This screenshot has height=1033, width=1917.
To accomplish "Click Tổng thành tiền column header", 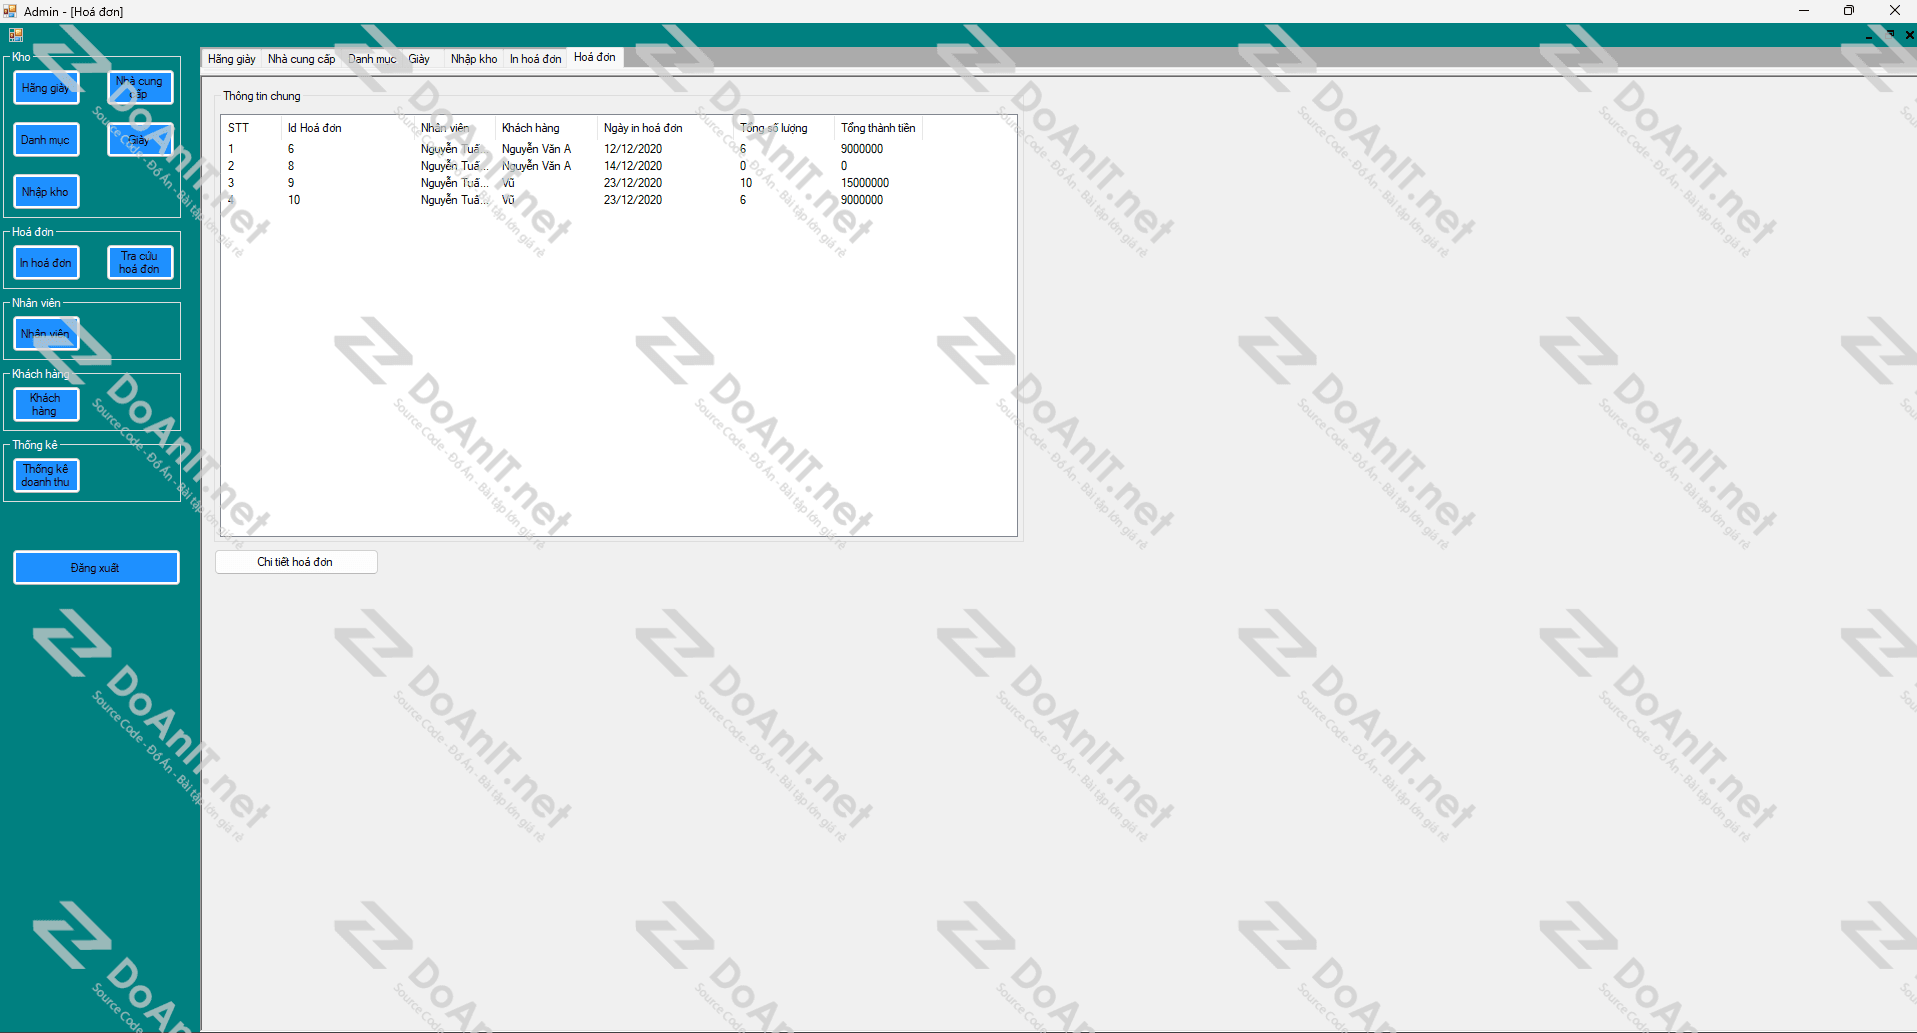I will [x=878, y=128].
